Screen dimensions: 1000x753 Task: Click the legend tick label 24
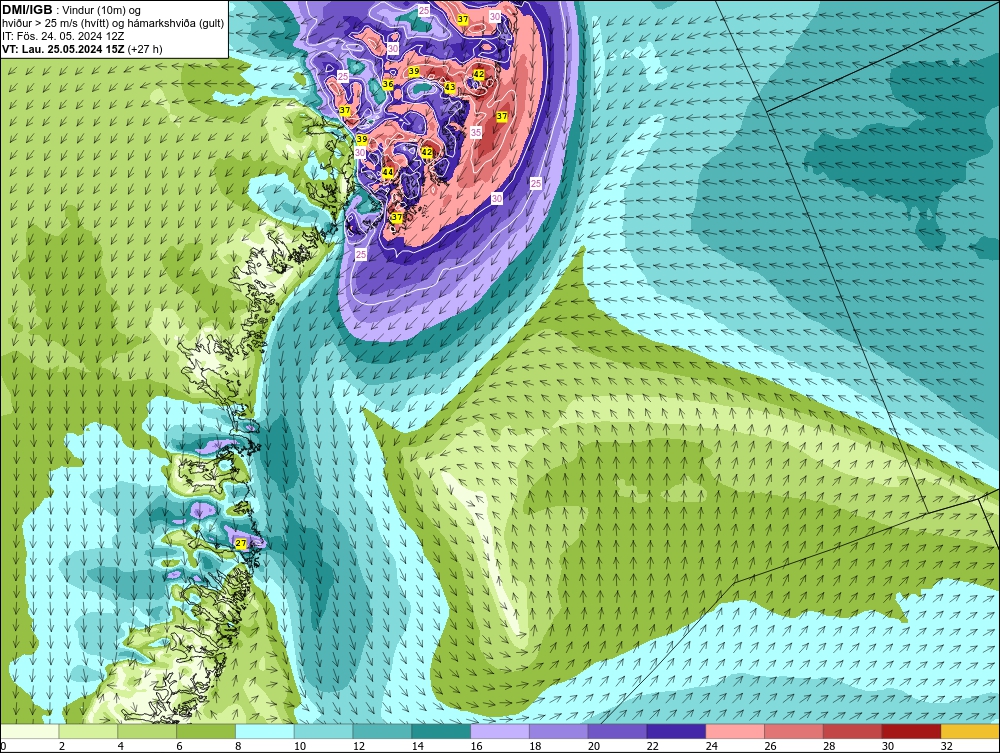click(711, 746)
